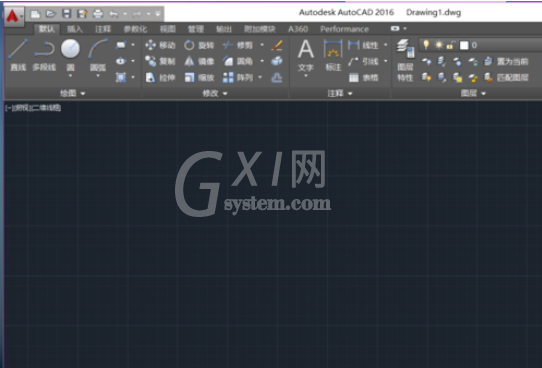Expand the Annotation (注释) panel
This screenshot has height=368, width=542.
coord(340,93)
